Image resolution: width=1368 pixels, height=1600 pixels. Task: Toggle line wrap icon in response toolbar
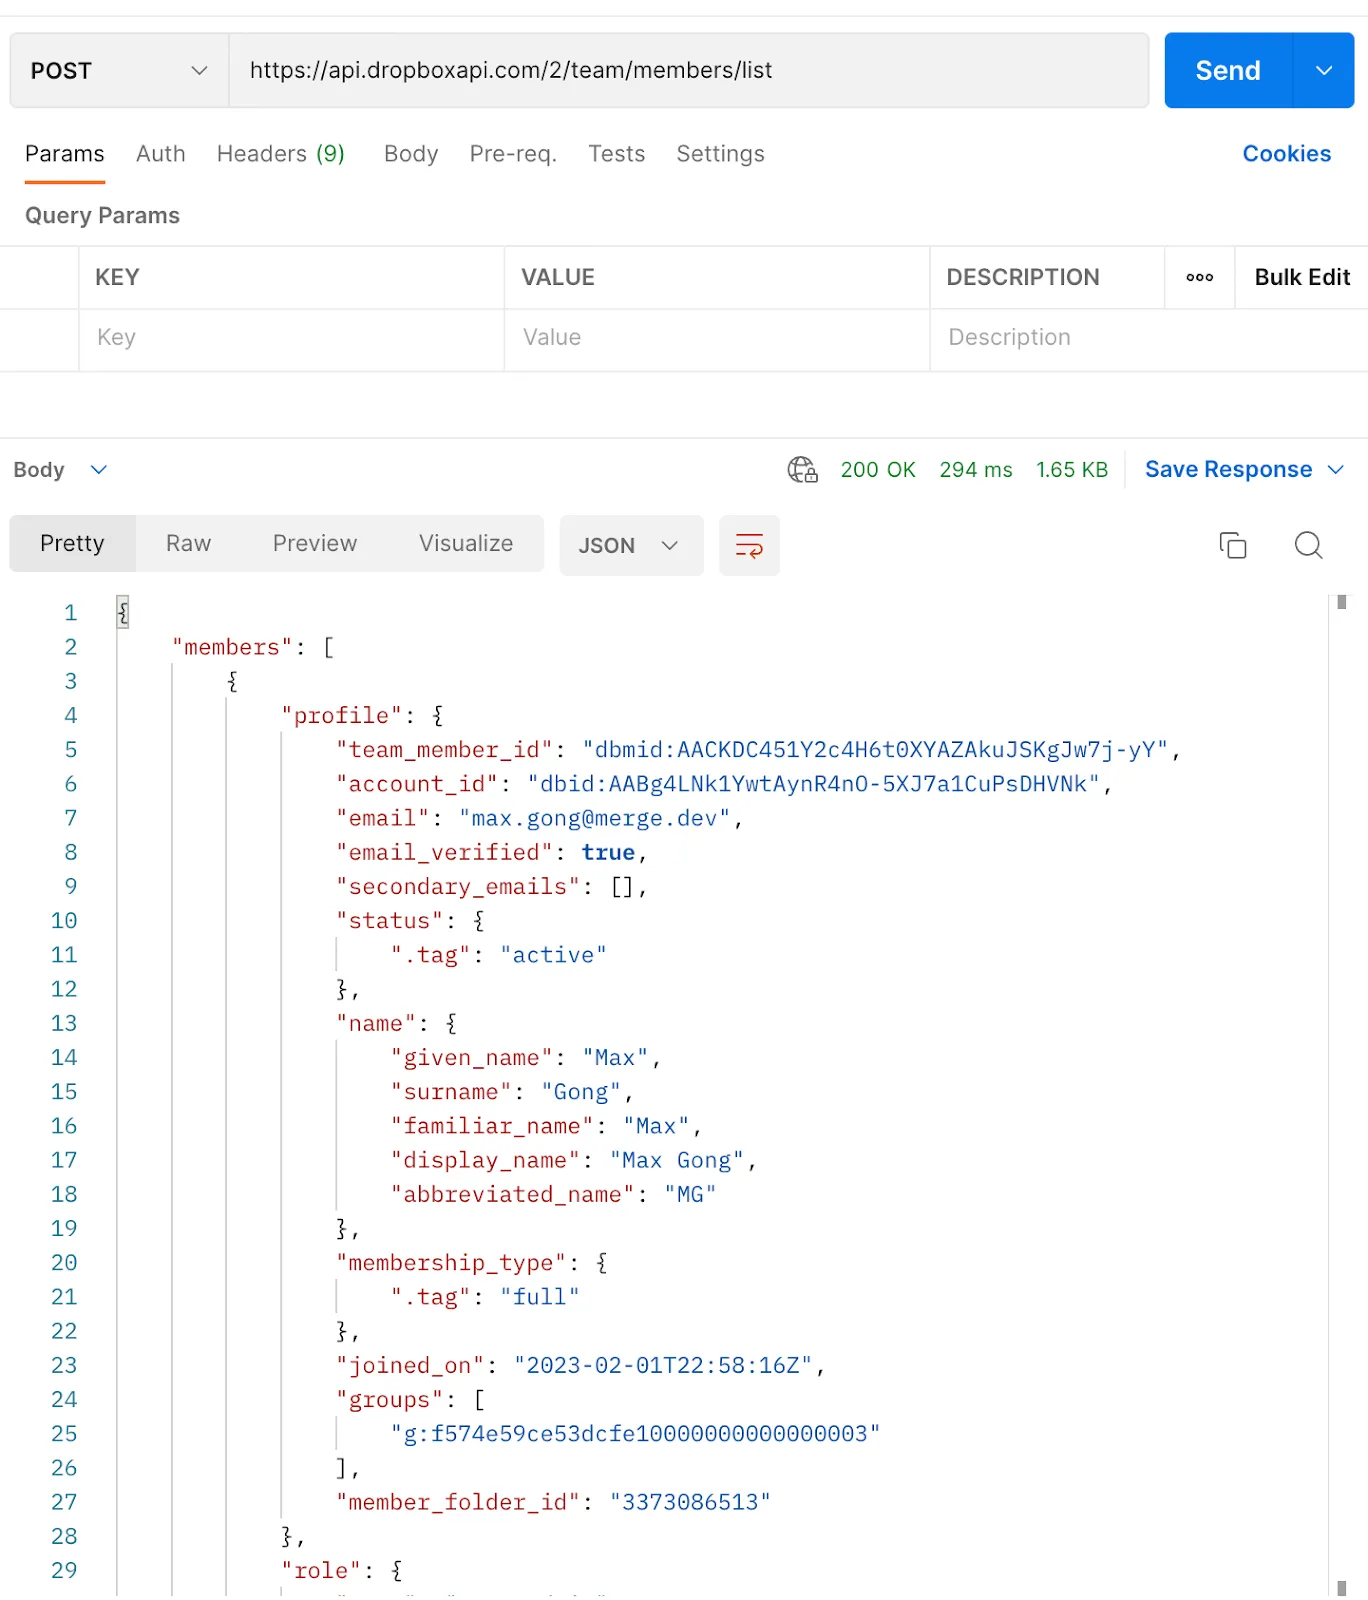tap(749, 545)
